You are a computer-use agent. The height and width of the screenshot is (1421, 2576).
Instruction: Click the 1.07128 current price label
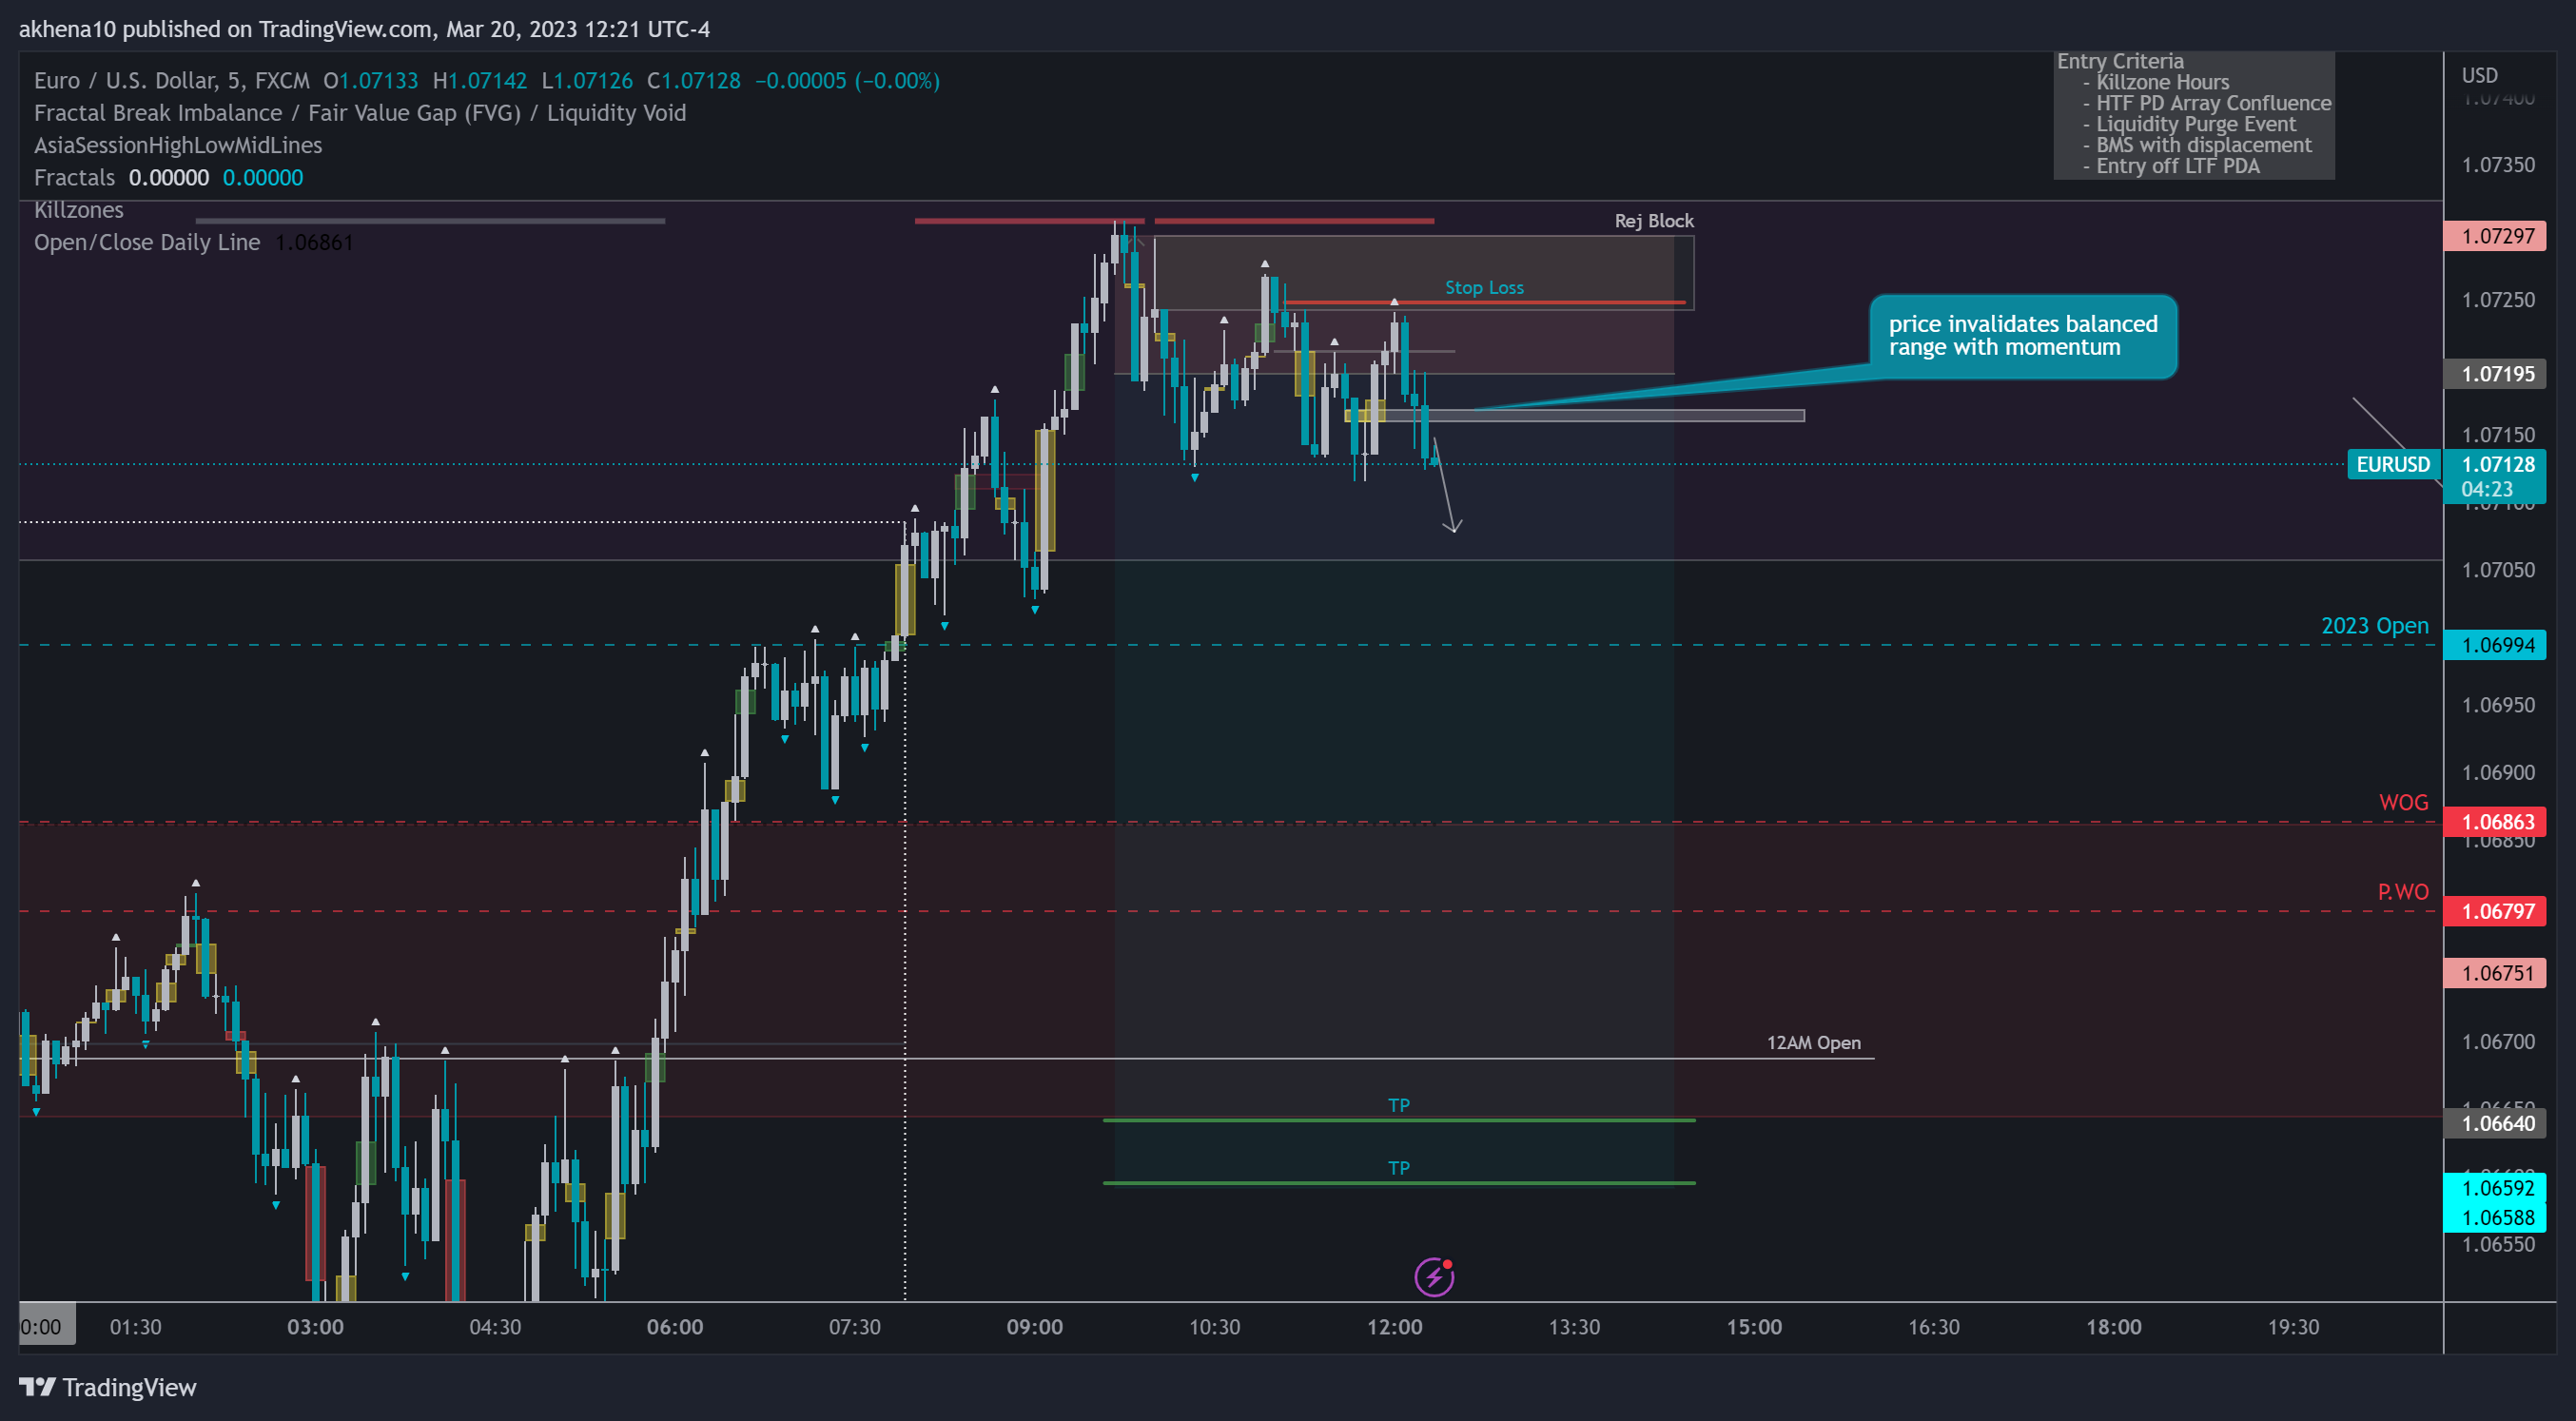click(2497, 464)
